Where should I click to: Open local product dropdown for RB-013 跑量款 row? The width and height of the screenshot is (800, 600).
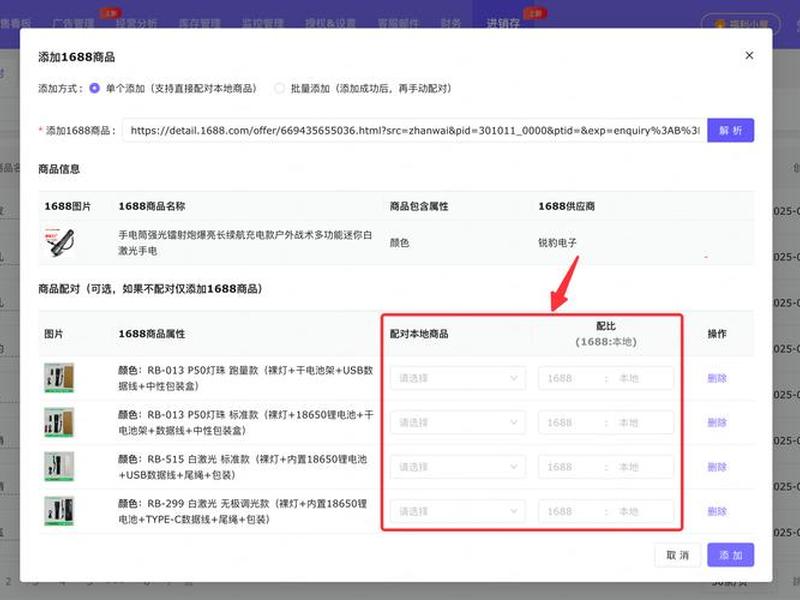click(x=458, y=378)
